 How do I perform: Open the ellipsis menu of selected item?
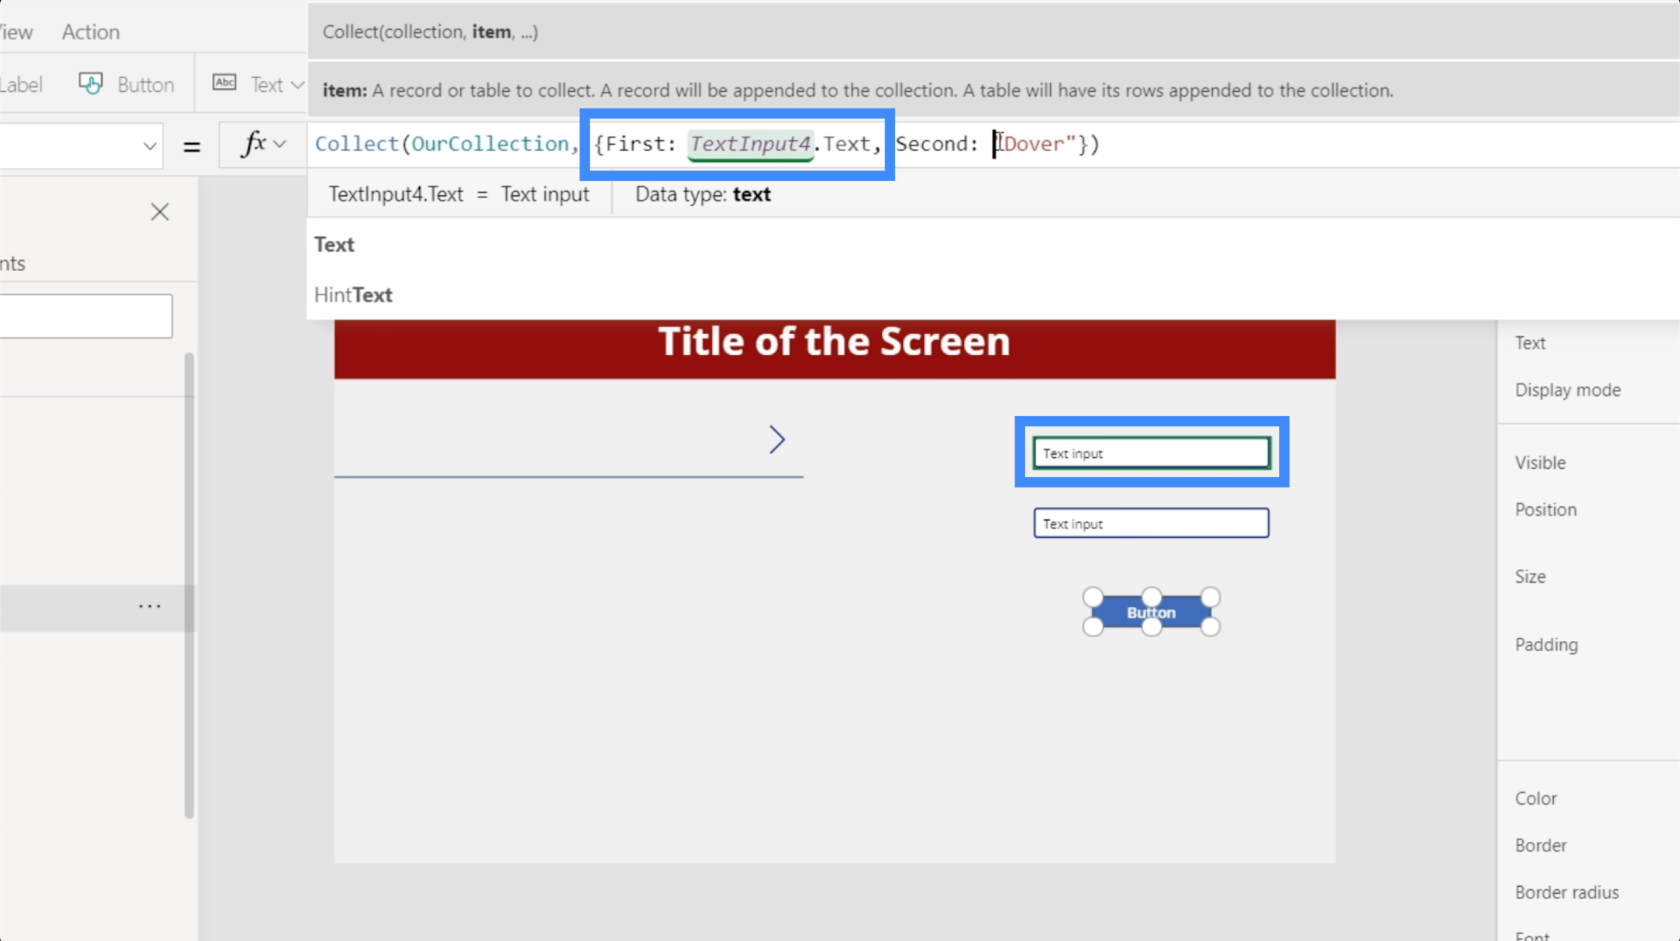pyautogui.click(x=150, y=606)
